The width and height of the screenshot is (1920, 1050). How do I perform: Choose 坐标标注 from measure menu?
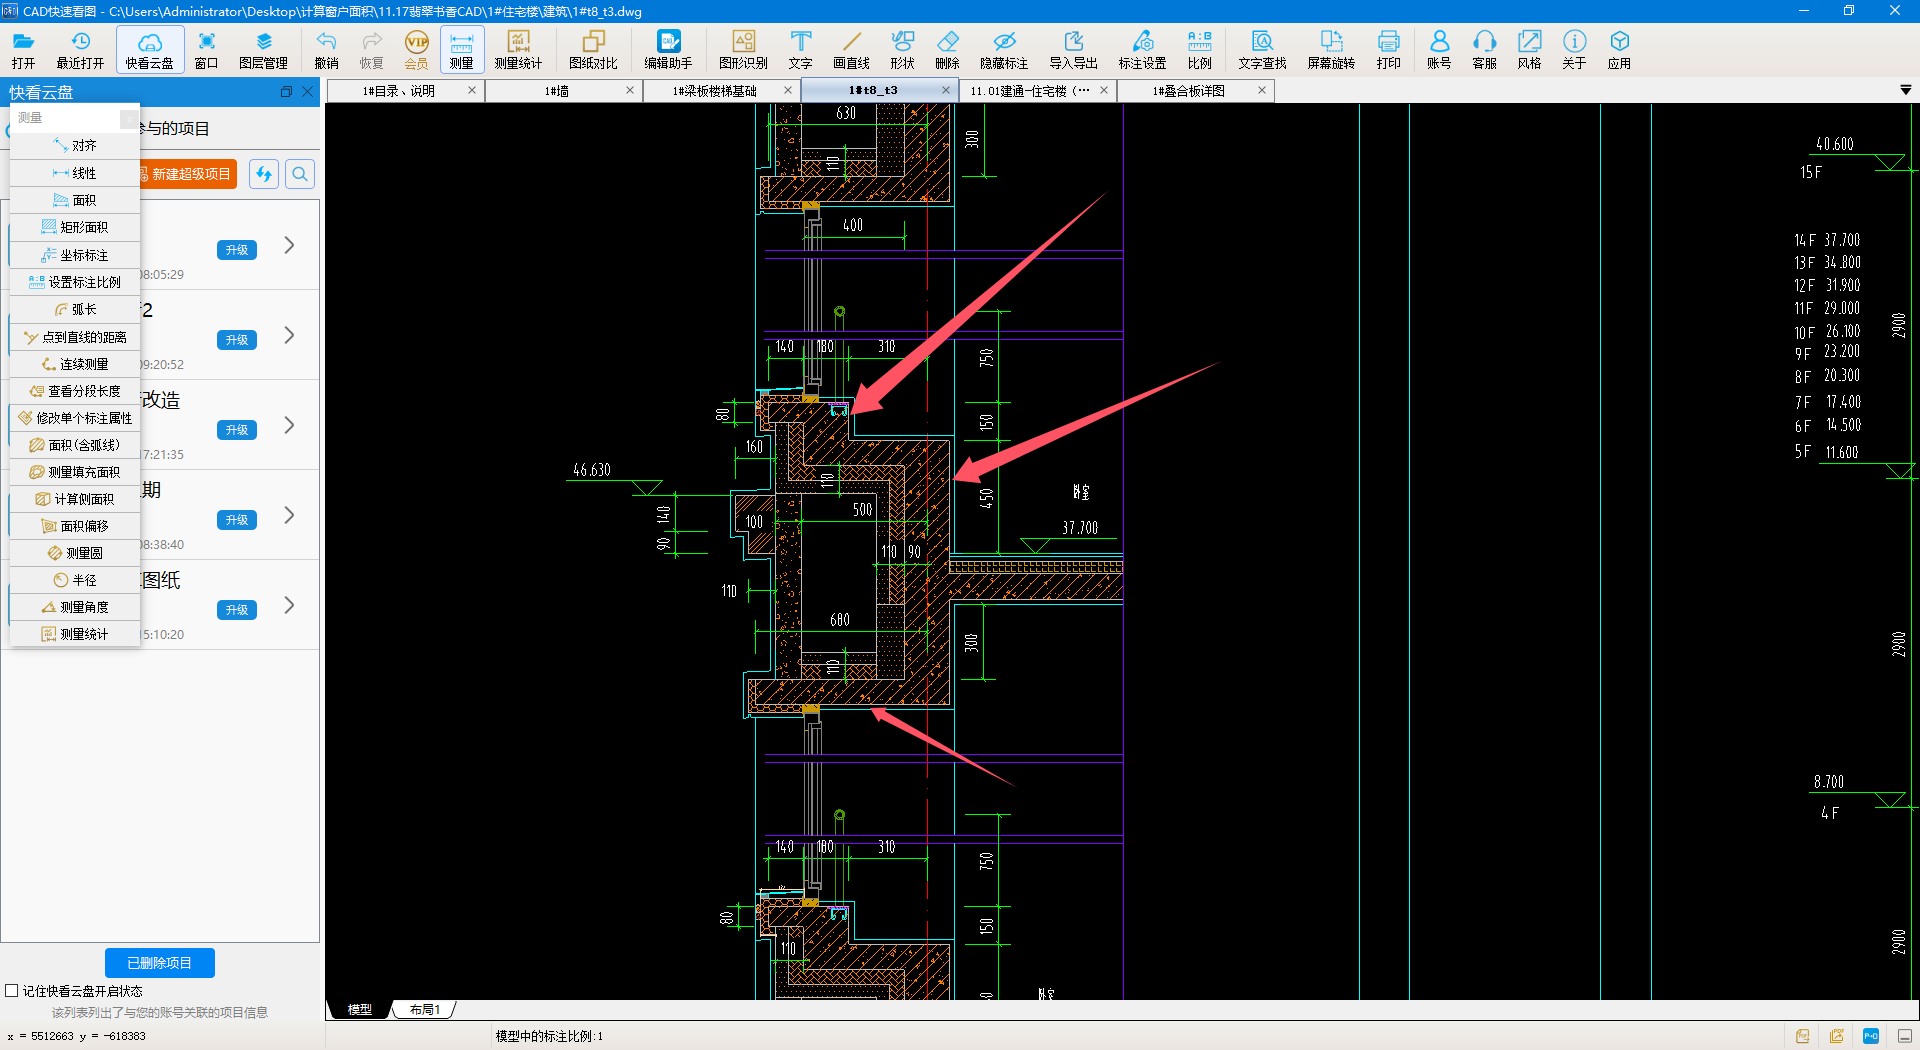pyautogui.click(x=75, y=255)
